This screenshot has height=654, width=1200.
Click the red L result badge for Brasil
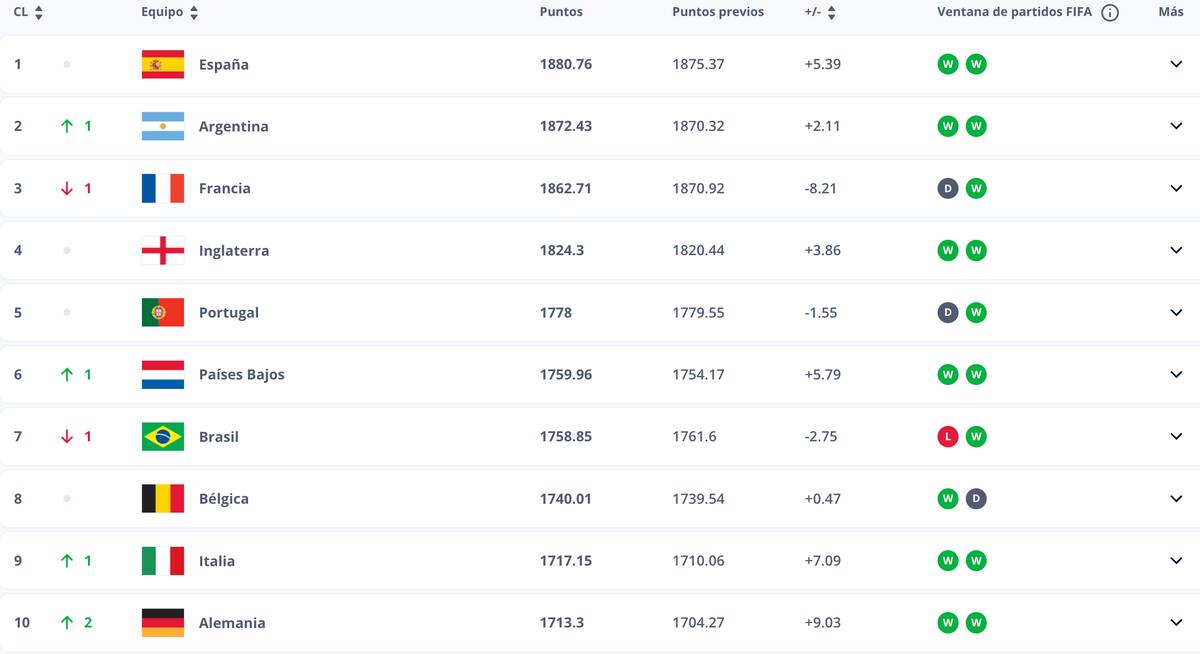coord(948,437)
